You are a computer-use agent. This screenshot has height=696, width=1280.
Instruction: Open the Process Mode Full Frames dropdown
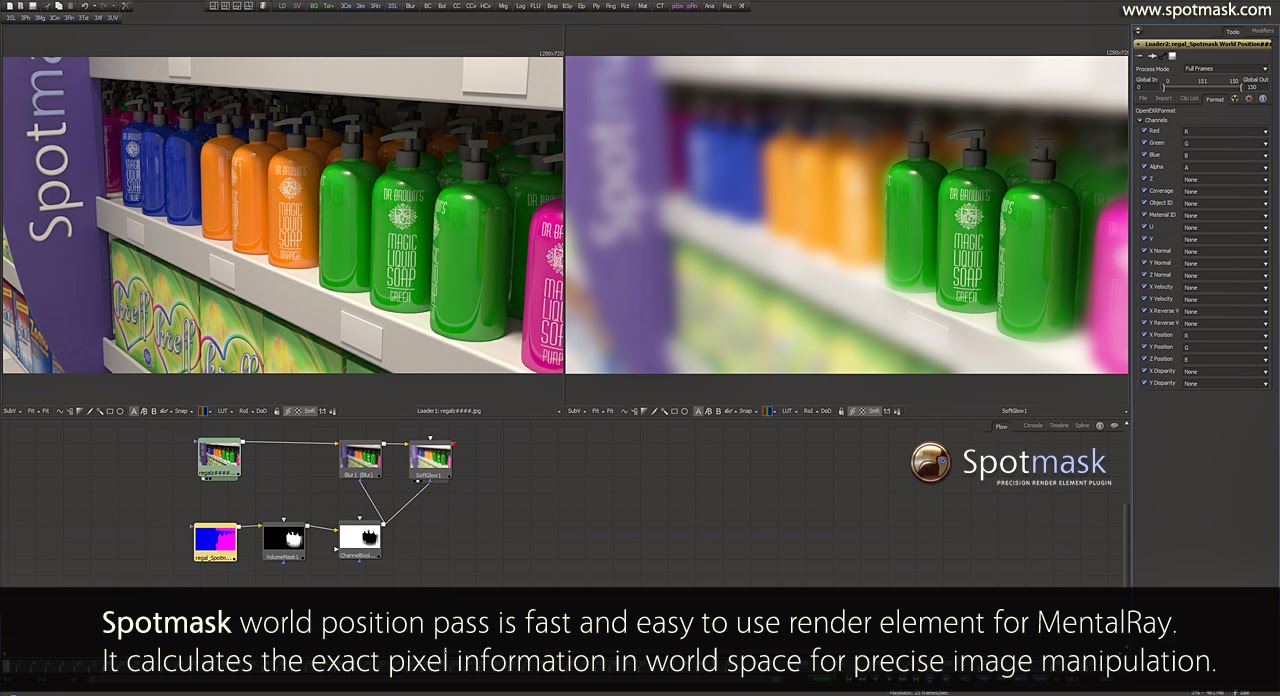pyautogui.click(x=1226, y=69)
